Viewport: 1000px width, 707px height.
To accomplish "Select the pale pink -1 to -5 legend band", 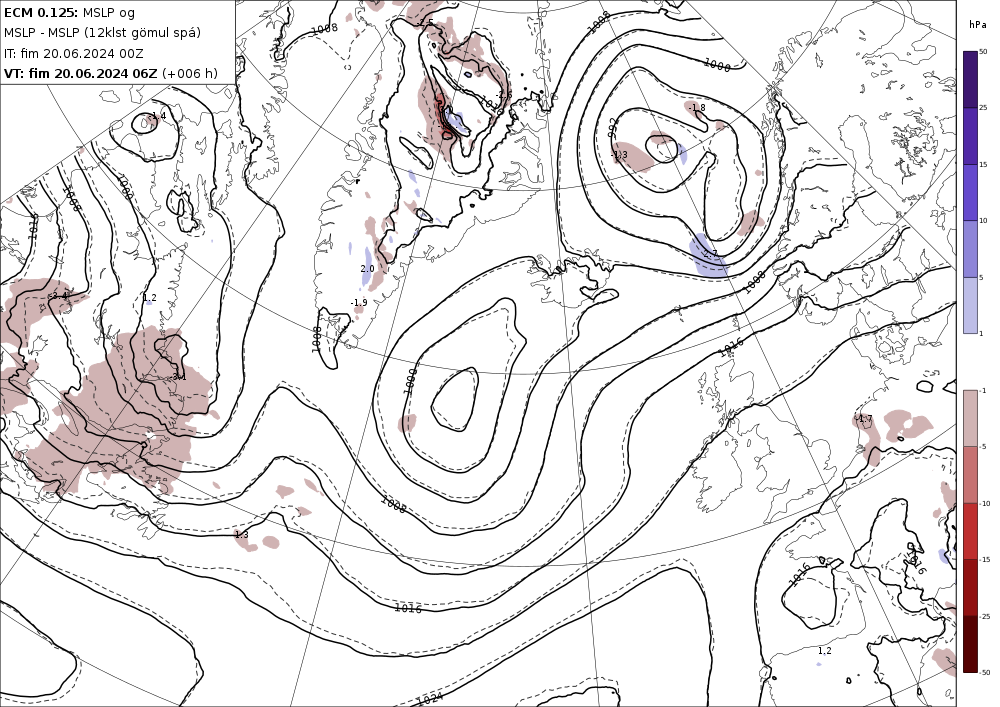I will coord(970,418).
